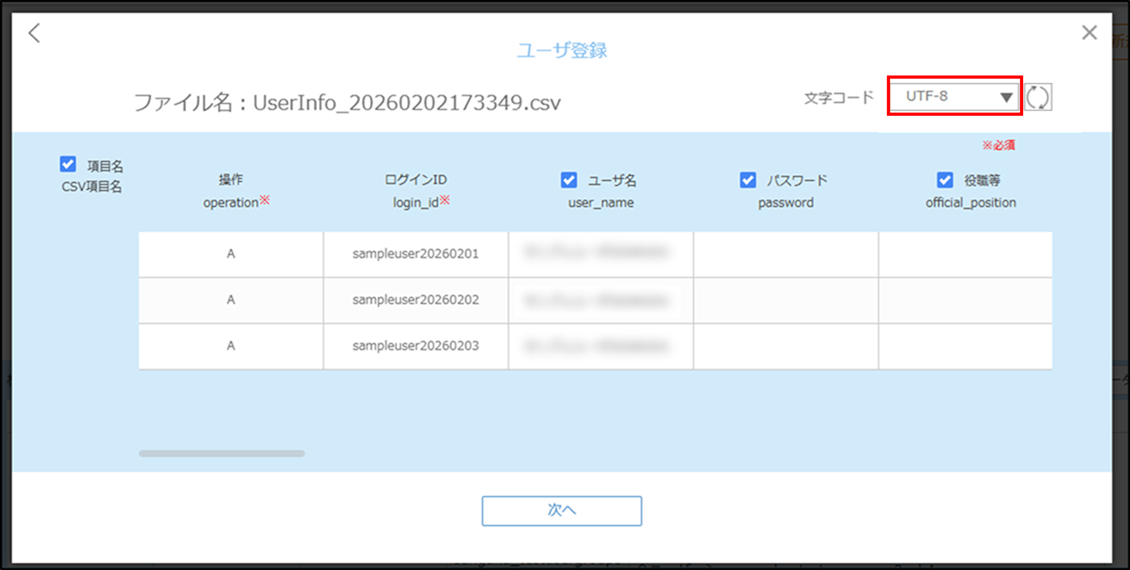Select cell sampleuser20260201
The image size is (1130, 570).
pyautogui.click(x=416, y=254)
